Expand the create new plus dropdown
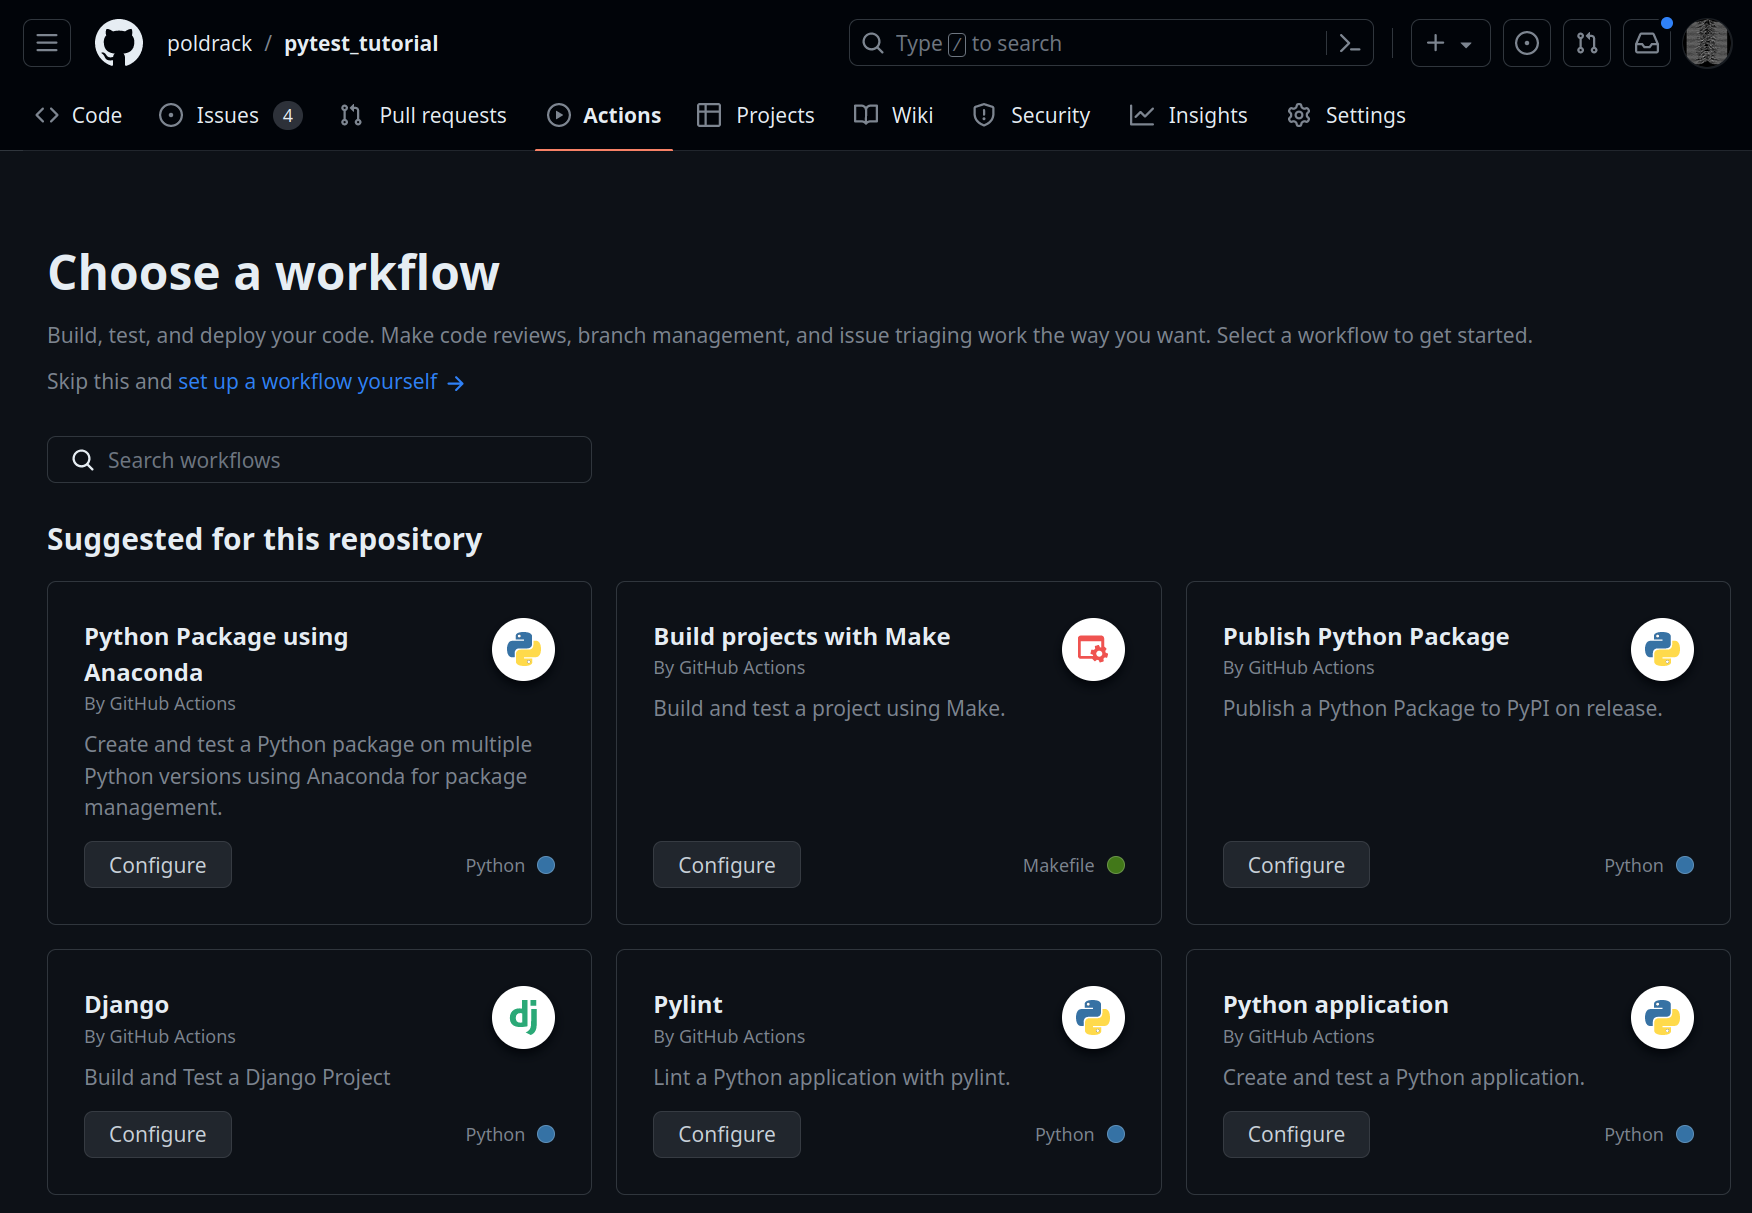The image size is (1752, 1213). pos(1449,43)
